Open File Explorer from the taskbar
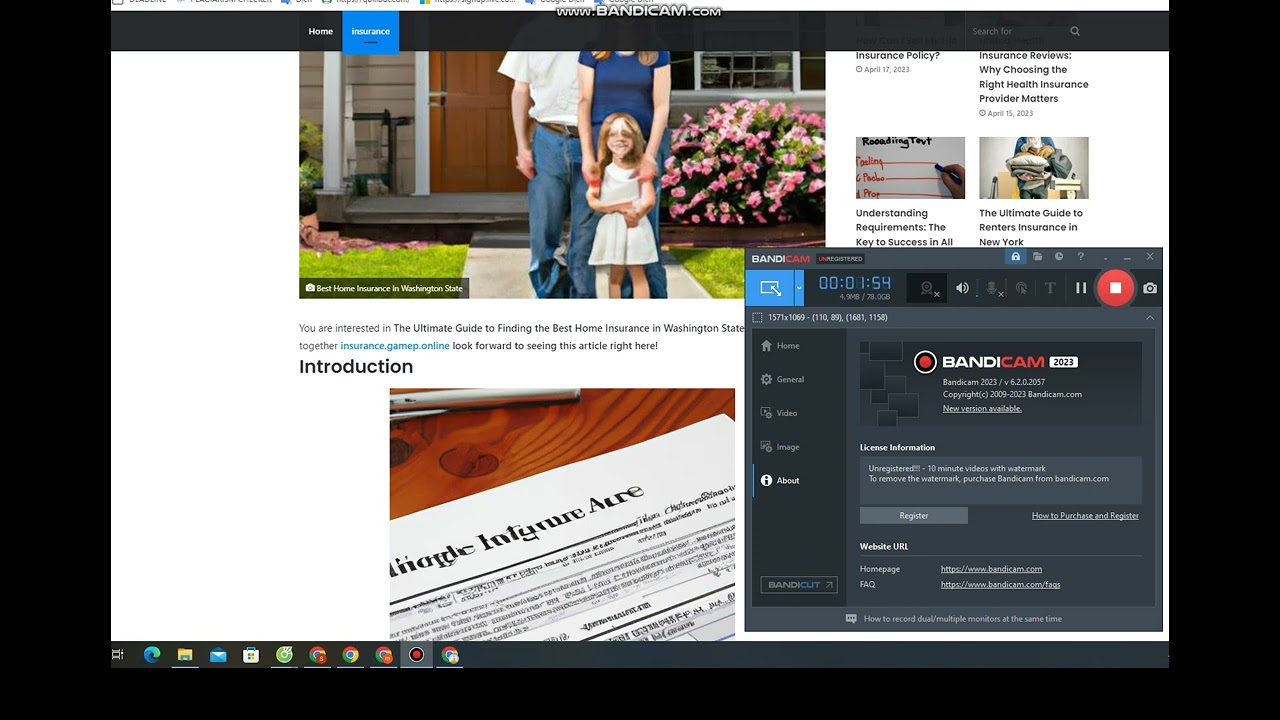The image size is (1280, 720). click(185, 655)
